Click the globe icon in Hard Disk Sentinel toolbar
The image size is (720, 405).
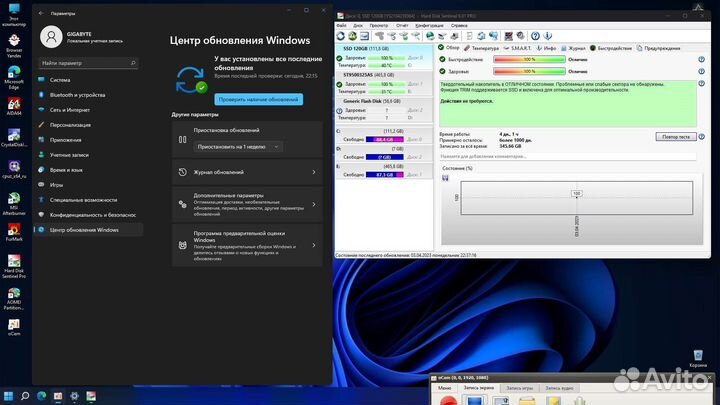(x=430, y=36)
